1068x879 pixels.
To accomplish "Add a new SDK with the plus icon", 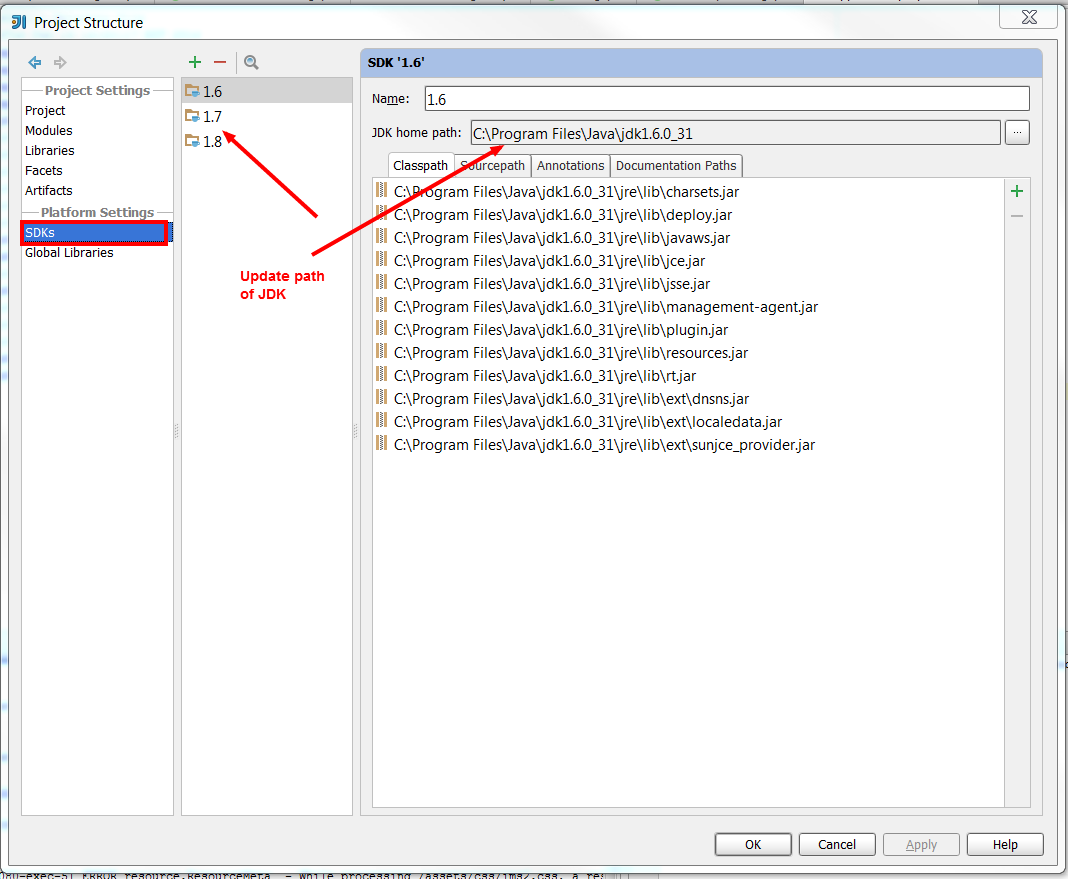I will tap(194, 62).
